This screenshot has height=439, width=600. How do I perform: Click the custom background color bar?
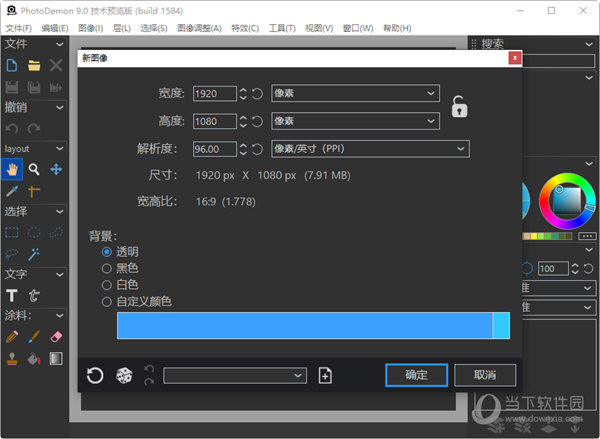pyautogui.click(x=313, y=325)
